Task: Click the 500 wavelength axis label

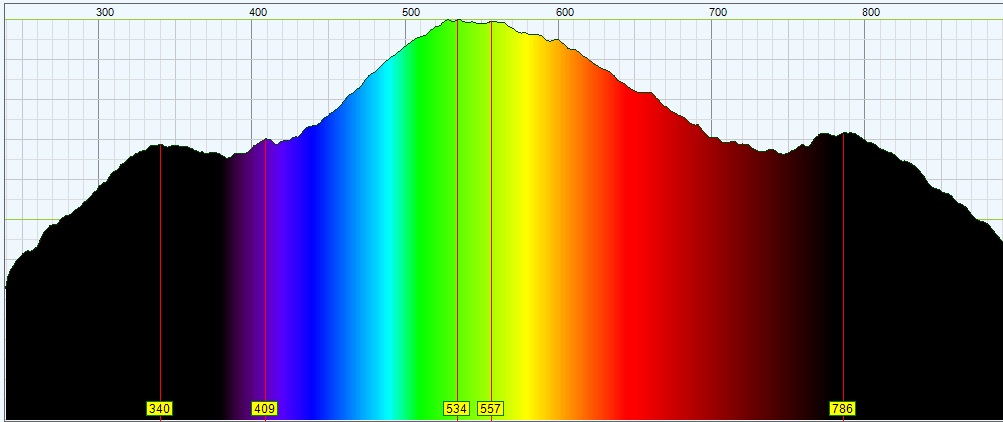Action: (411, 12)
